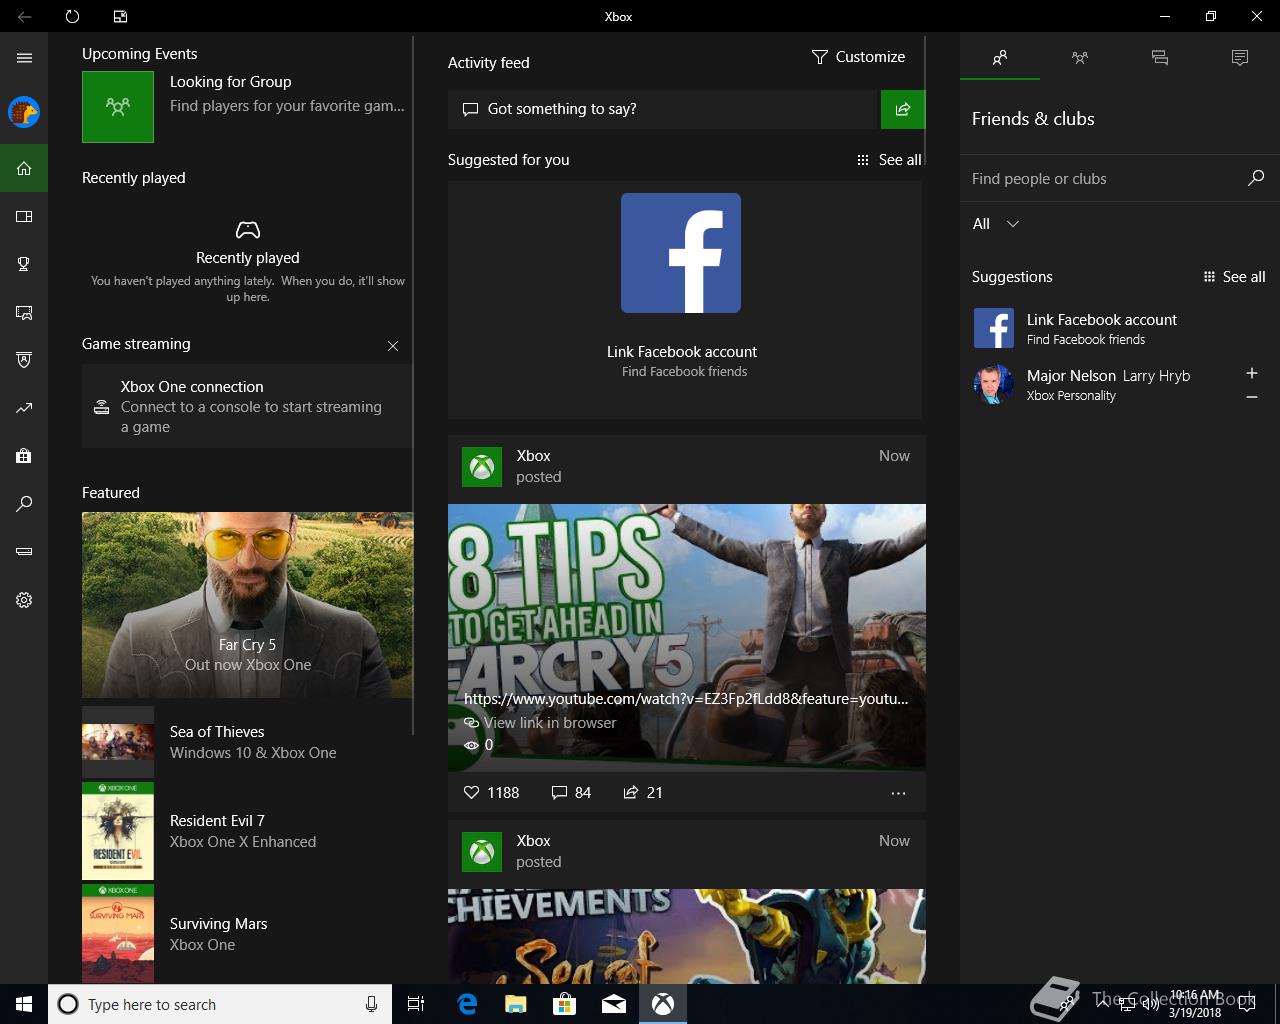This screenshot has height=1024, width=1280.
Task: Open Microsoft Store from taskbar
Action: click(565, 1004)
